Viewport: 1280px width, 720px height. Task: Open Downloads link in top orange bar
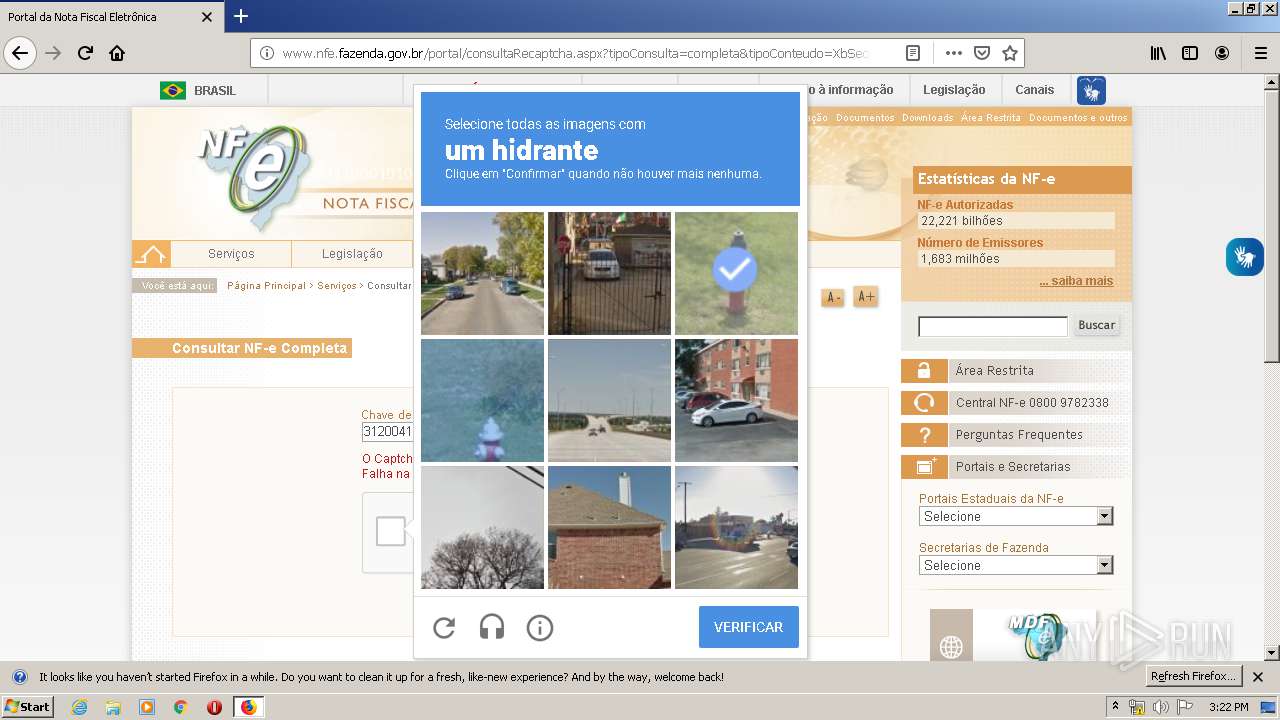927,118
